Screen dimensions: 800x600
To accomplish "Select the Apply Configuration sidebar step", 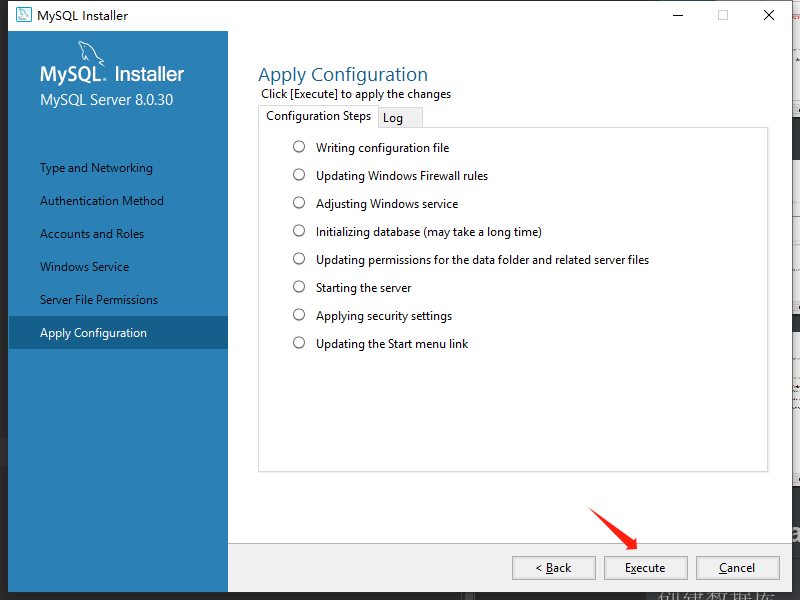I will (118, 333).
